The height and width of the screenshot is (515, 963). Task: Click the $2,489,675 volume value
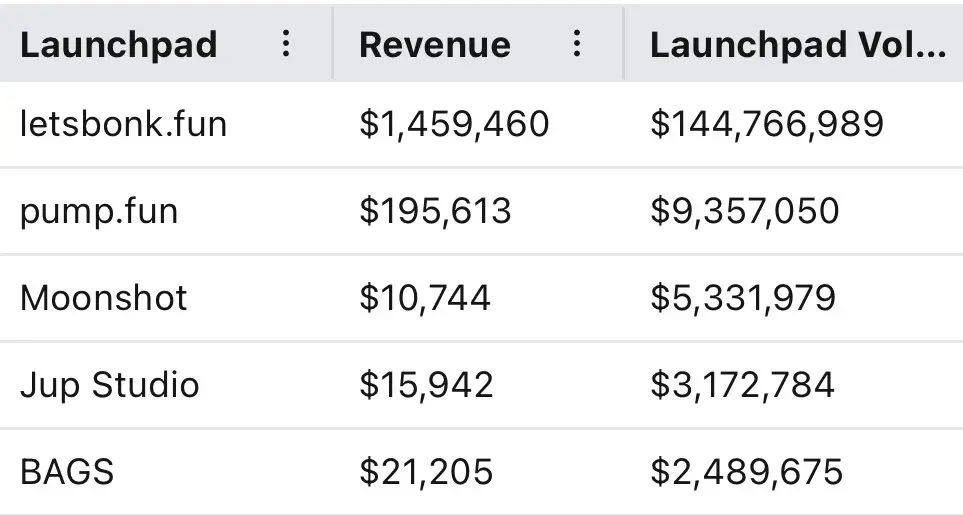pos(746,473)
